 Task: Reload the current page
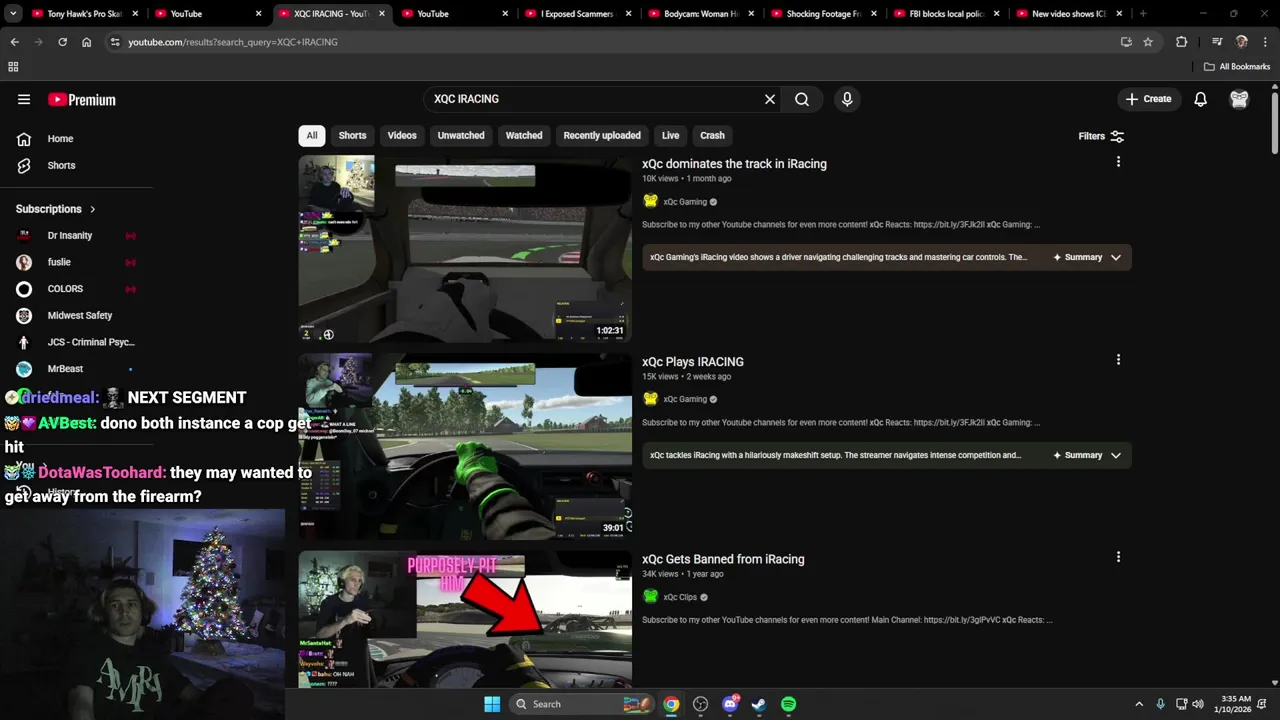(x=62, y=42)
